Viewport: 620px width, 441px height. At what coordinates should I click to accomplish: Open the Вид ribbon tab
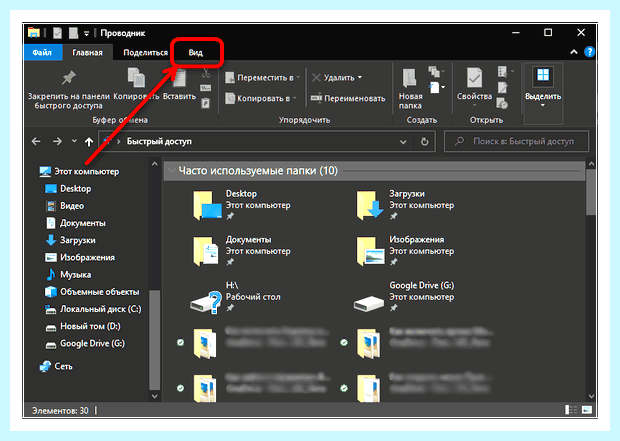pyautogui.click(x=195, y=53)
